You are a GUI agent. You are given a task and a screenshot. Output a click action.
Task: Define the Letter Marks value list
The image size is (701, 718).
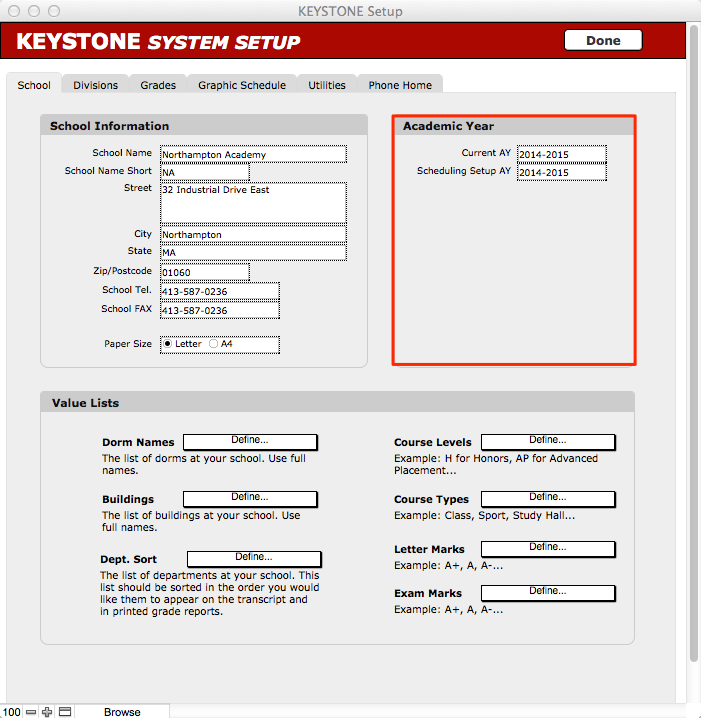click(x=548, y=548)
